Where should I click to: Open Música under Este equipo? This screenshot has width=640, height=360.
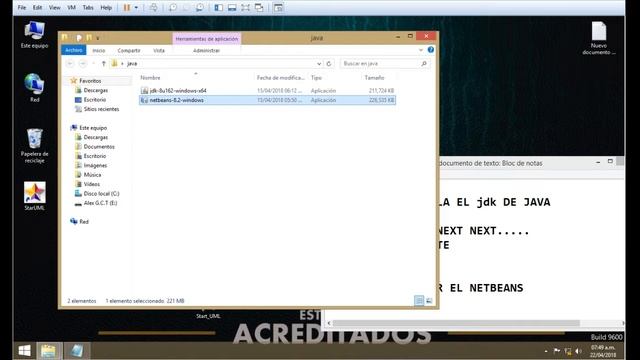[x=92, y=175]
